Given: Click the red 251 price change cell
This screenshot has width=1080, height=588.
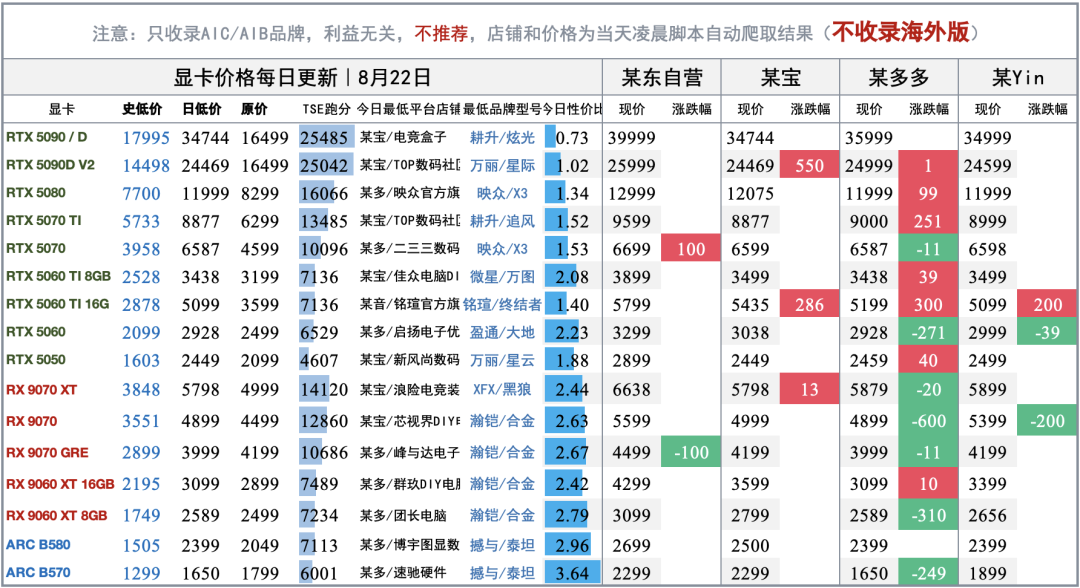Looking at the screenshot, I should coord(928,221).
